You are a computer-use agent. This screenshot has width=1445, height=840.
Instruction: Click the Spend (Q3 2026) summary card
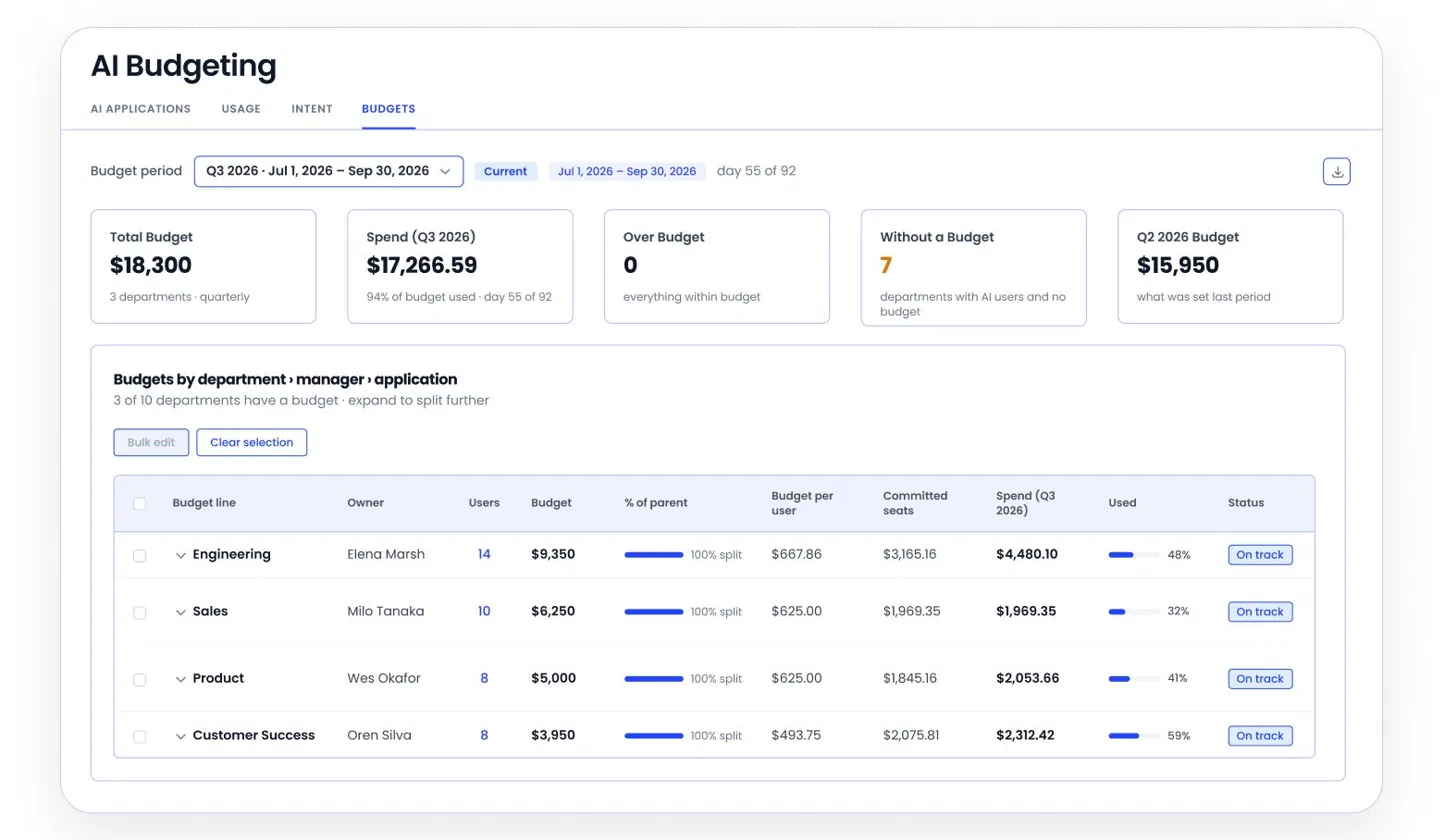click(460, 266)
